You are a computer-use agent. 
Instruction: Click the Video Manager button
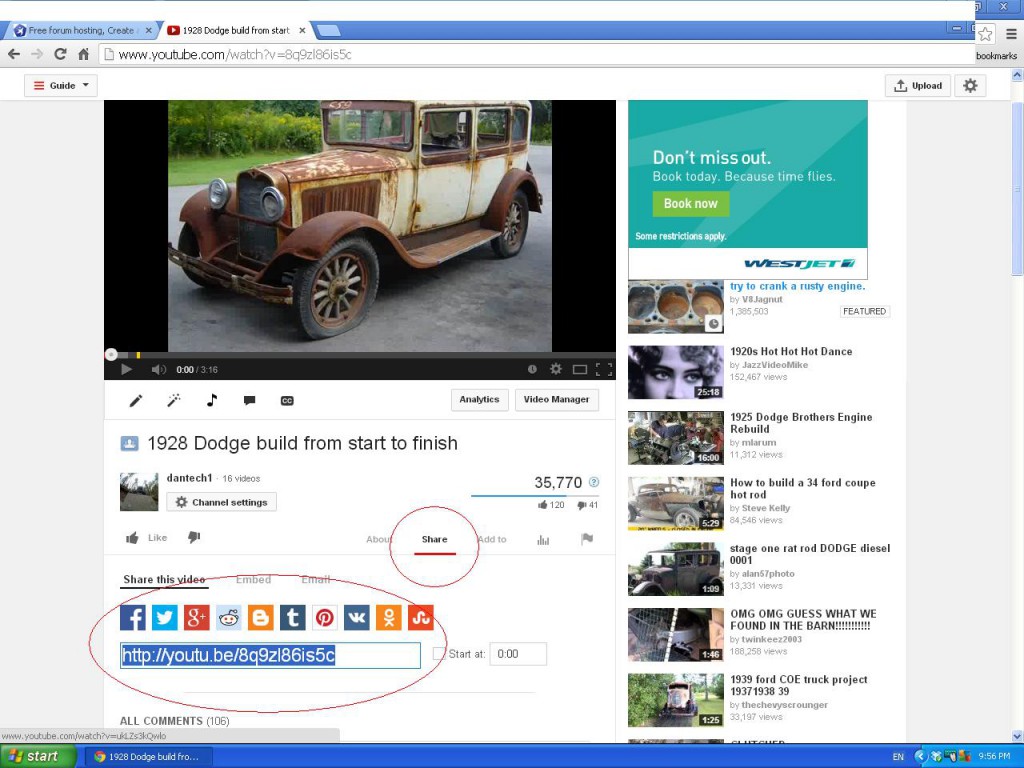click(556, 400)
